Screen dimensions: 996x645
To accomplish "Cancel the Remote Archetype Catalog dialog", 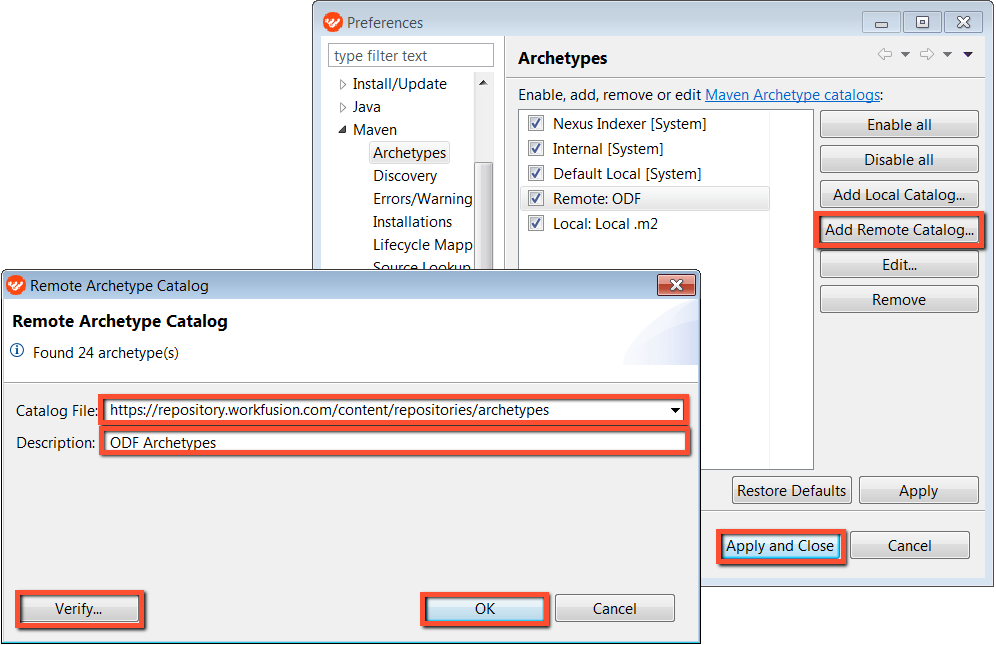I will (x=614, y=609).
